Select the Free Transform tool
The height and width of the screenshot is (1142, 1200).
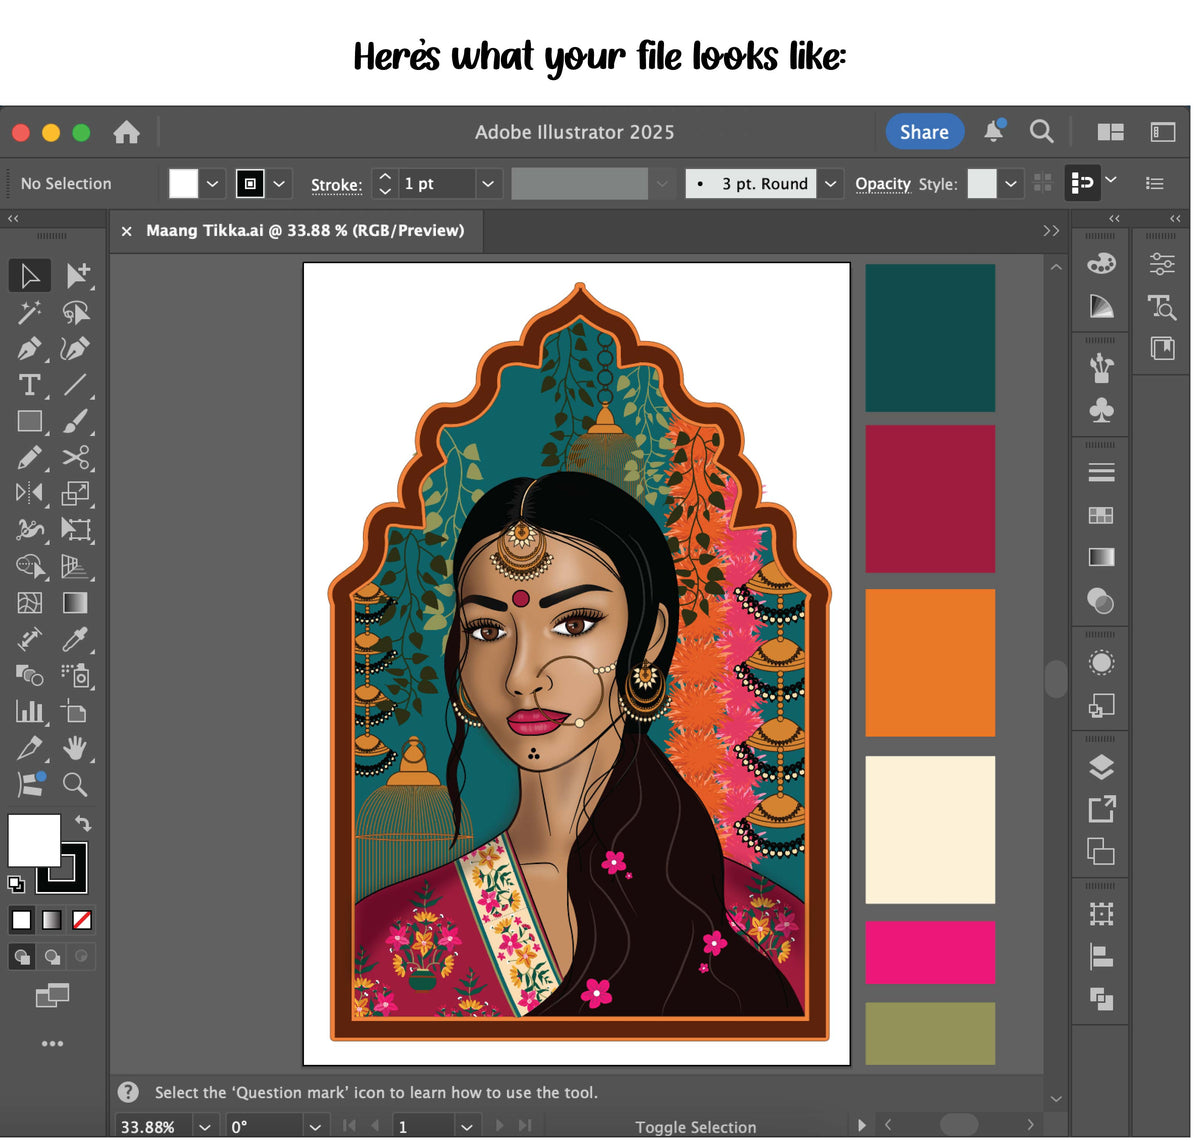[76, 529]
